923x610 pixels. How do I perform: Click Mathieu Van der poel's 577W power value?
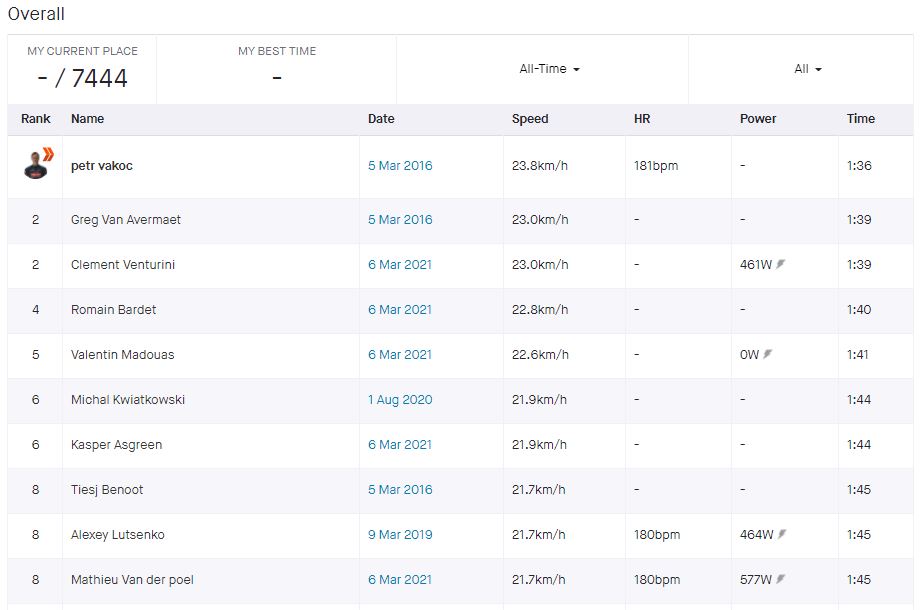click(x=756, y=579)
